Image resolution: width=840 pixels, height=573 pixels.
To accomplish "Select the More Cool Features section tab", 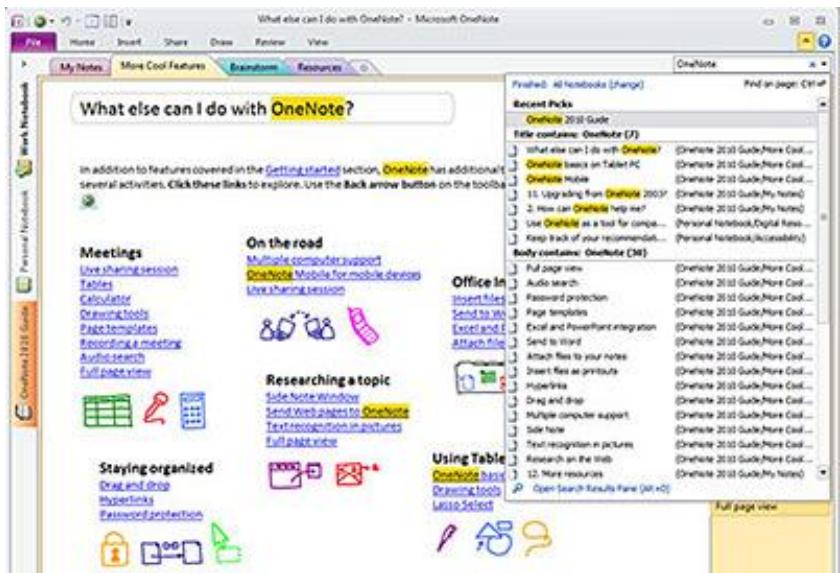I will point(163,66).
